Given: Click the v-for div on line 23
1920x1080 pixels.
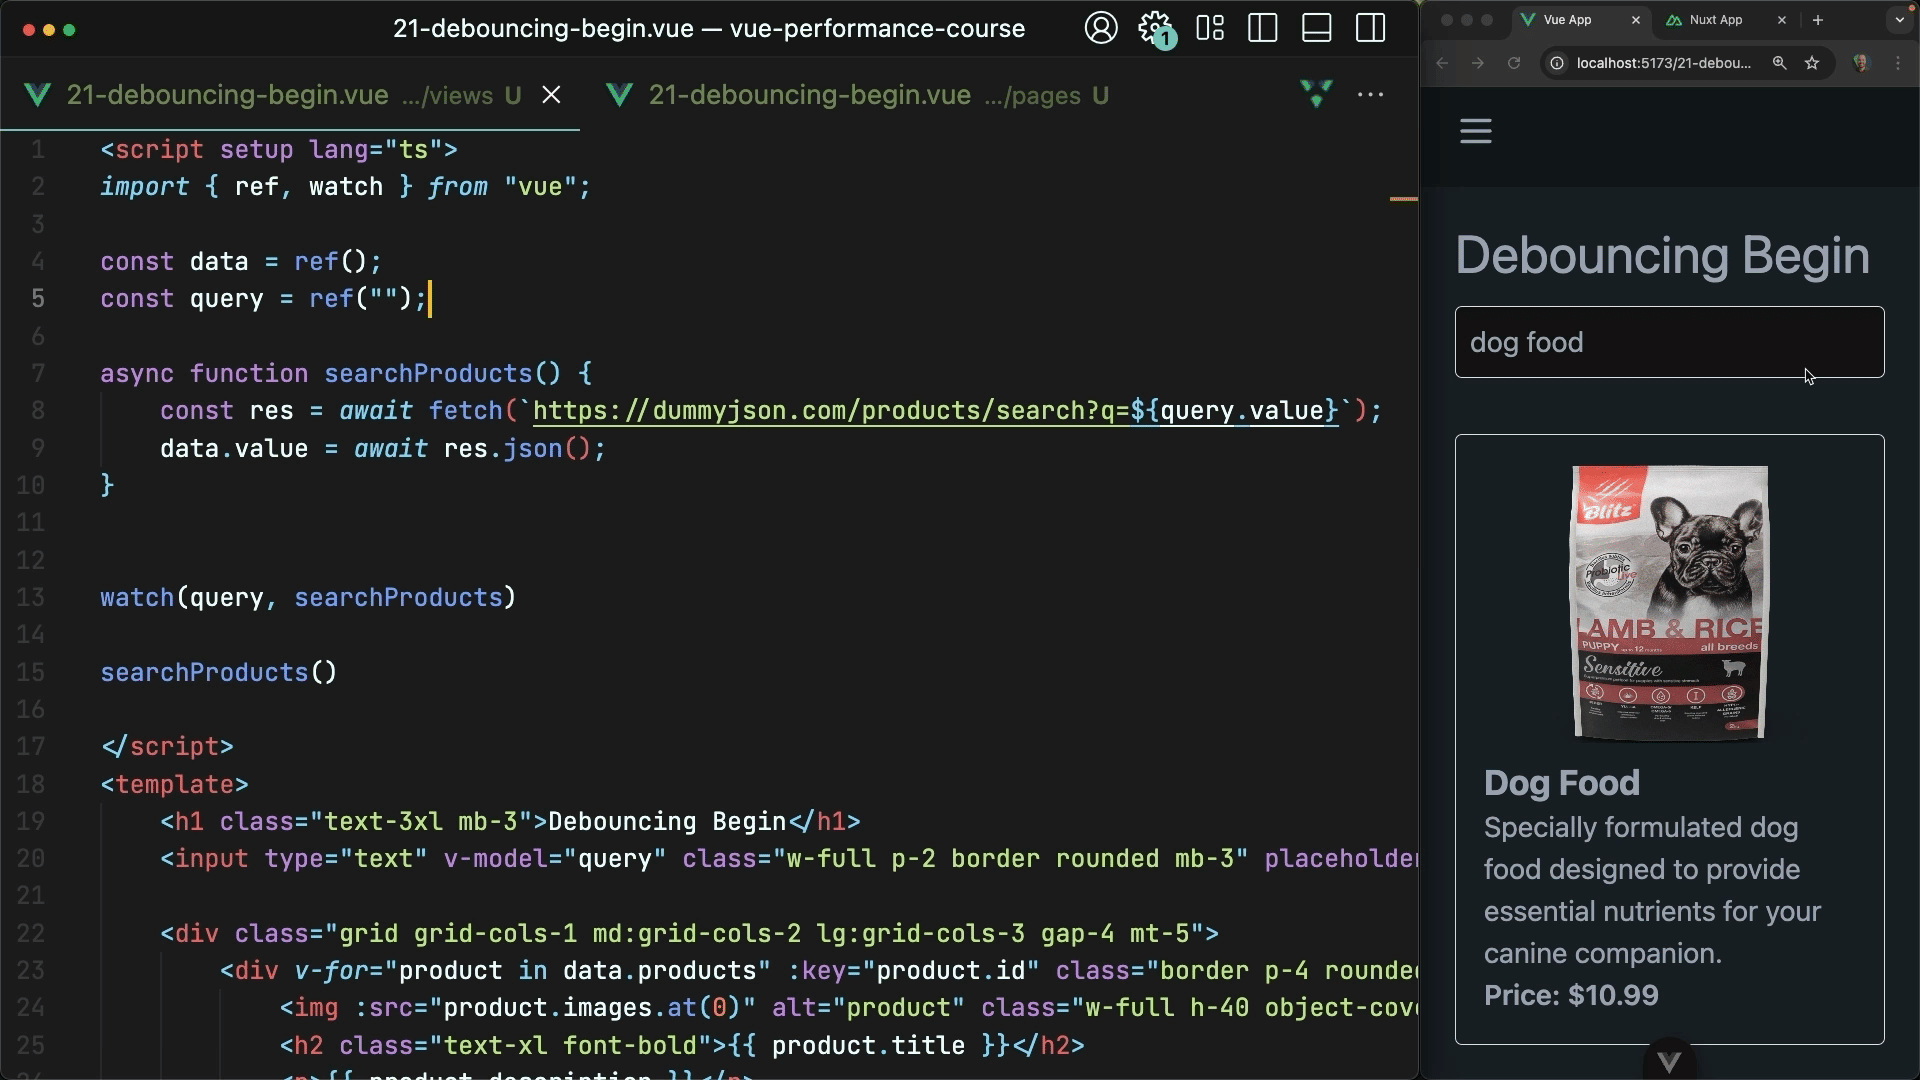Looking at the screenshot, I should 819,971.
